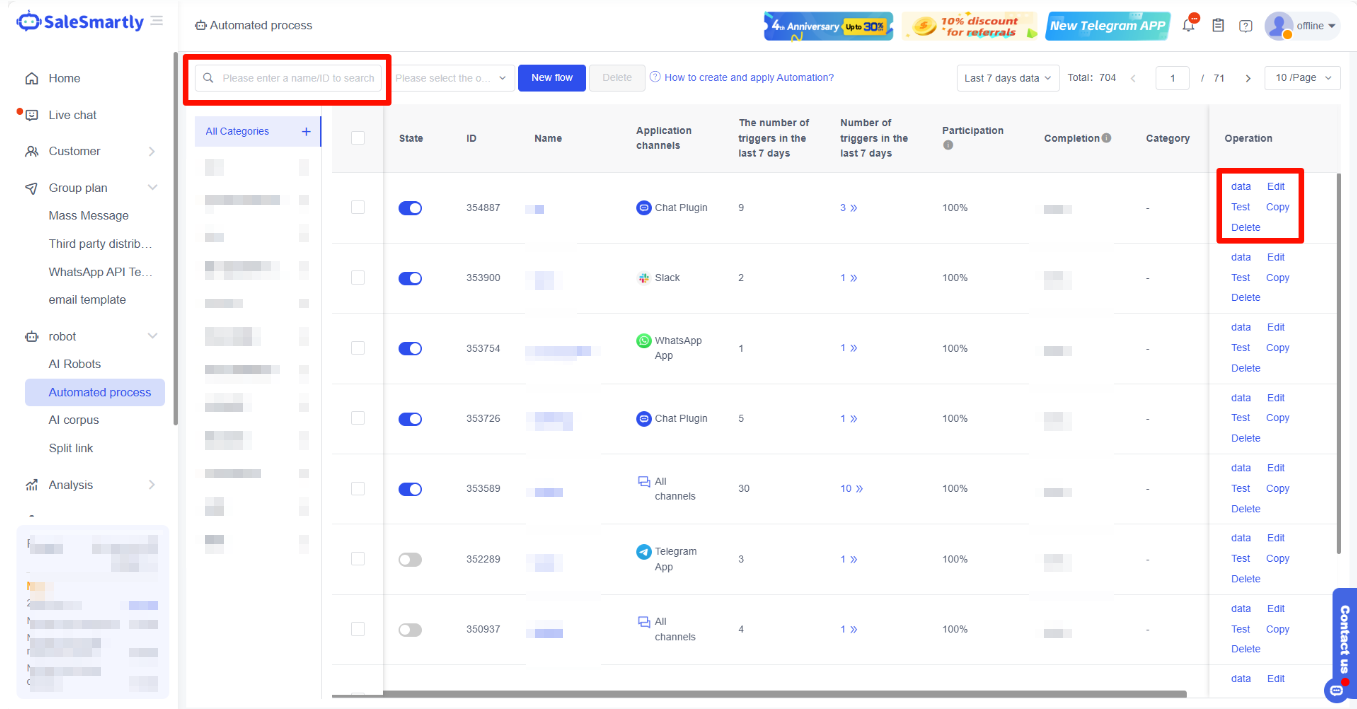The width and height of the screenshot is (1357, 709).
Task: Select AI Robots in sidebar
Action: point(75,364)
